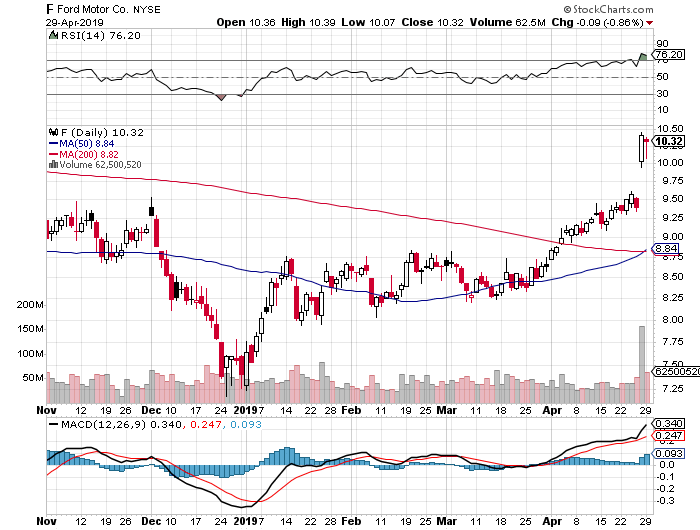Click the 0.247 MACD signal tag

(x=666, y=436)
